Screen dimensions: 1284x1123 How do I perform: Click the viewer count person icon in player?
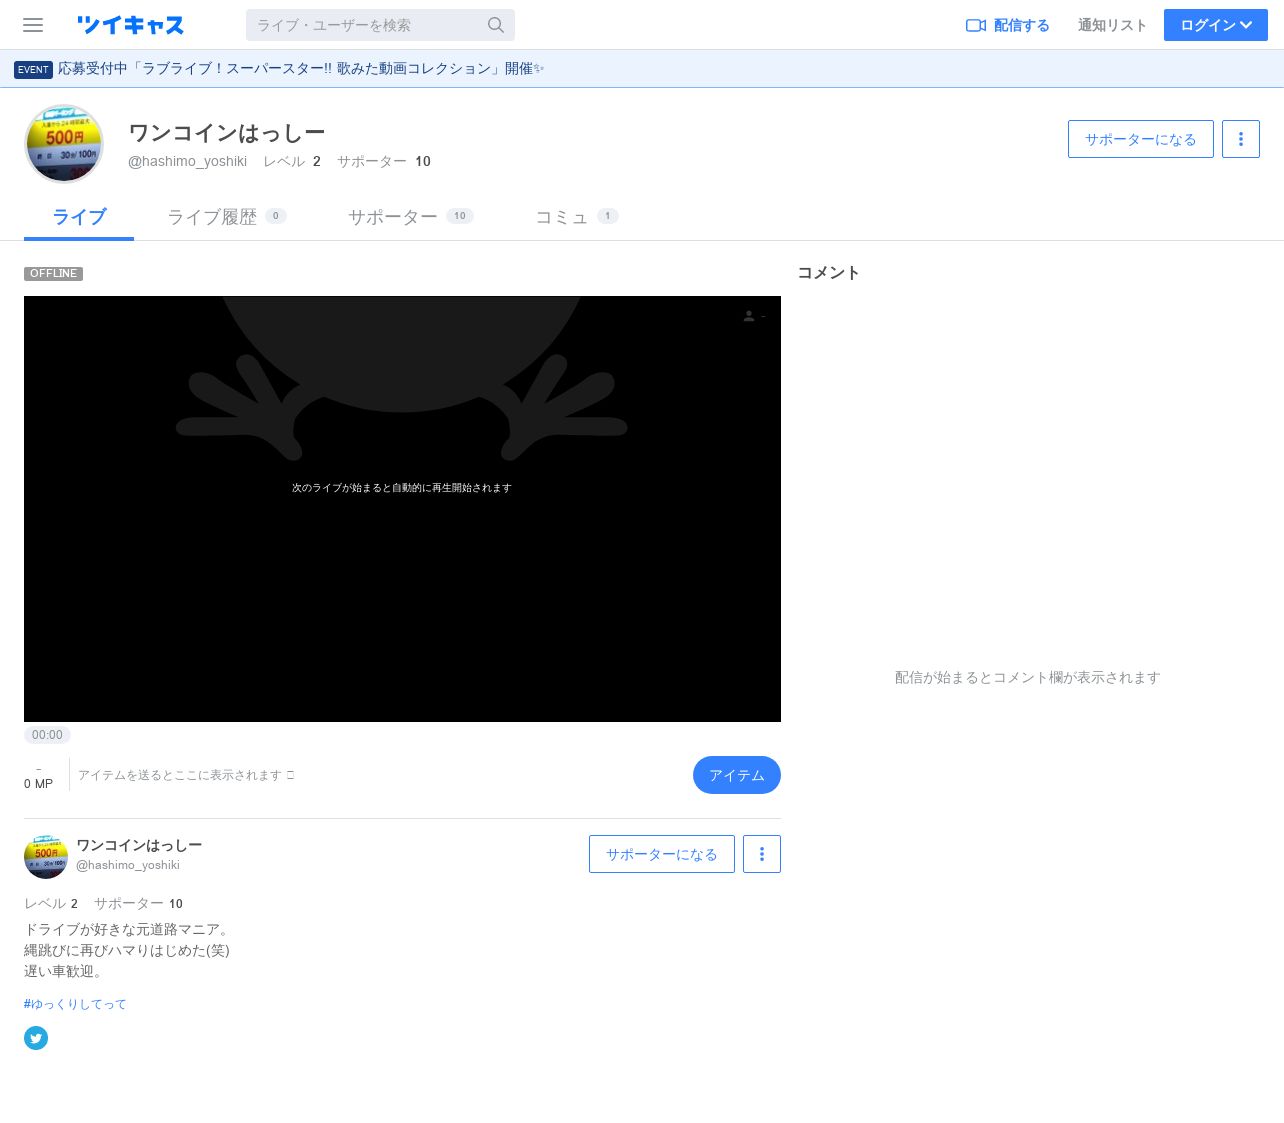(749, 316)
